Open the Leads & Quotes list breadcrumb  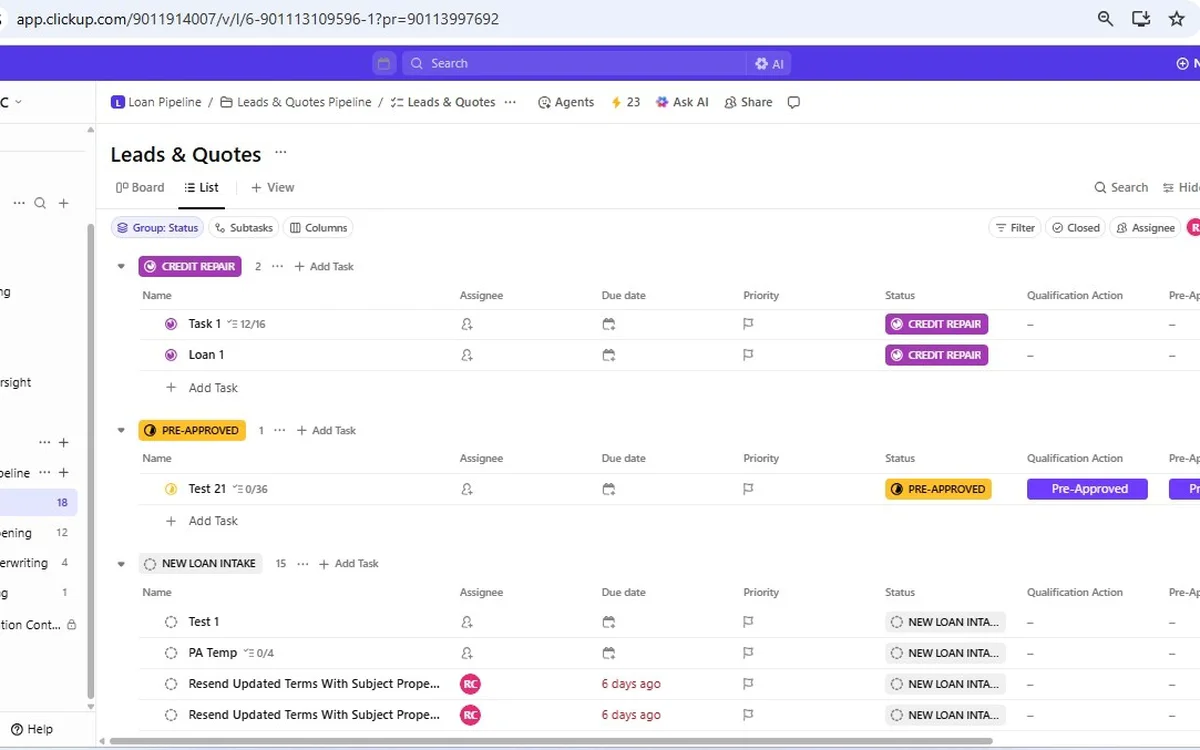click(x=443, y=102)
